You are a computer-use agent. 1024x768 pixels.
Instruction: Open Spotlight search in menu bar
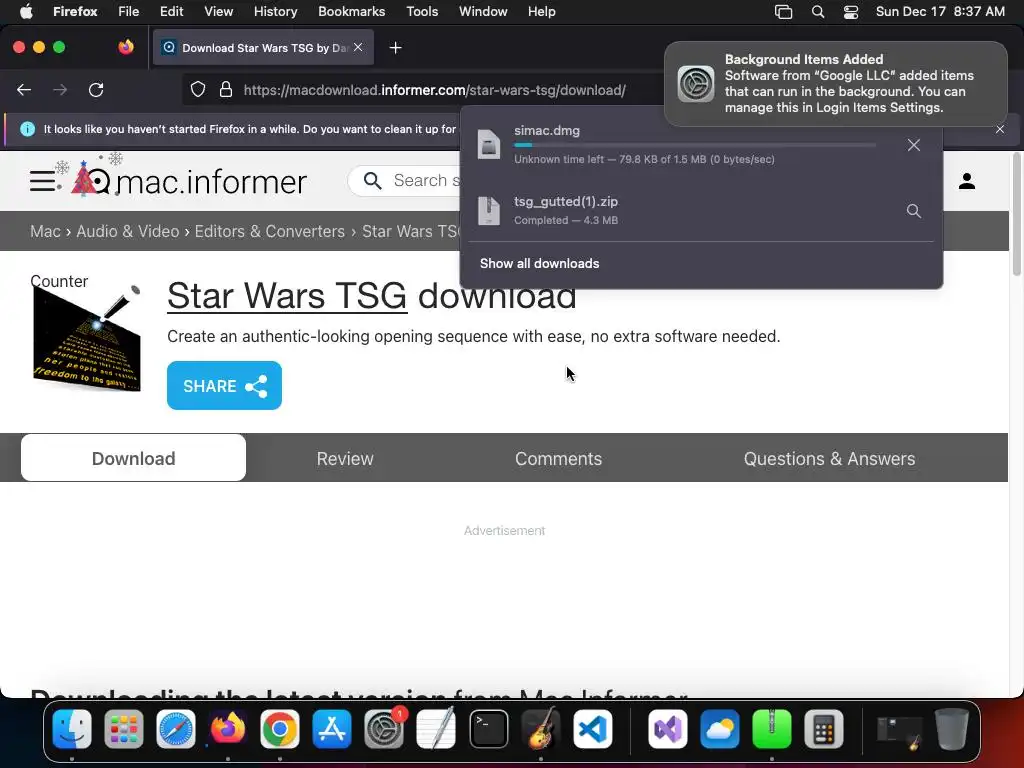(x=818, y=12)
